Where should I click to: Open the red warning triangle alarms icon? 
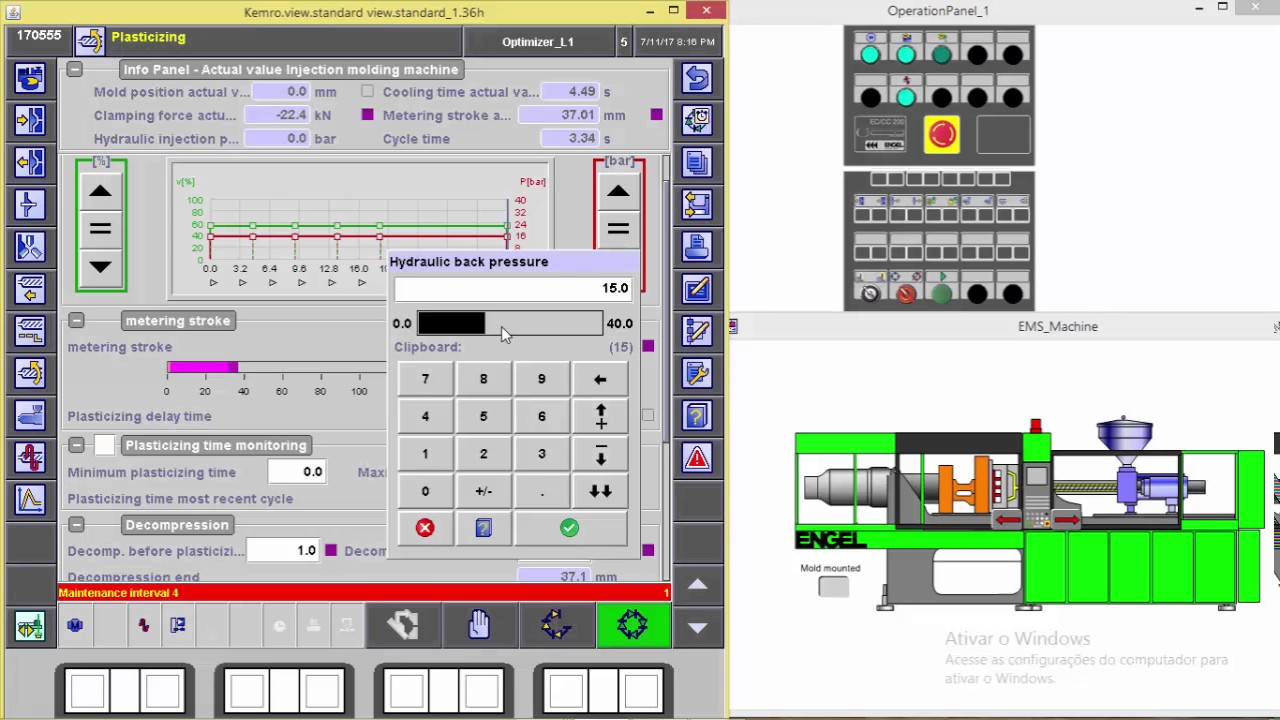[697, 457]
